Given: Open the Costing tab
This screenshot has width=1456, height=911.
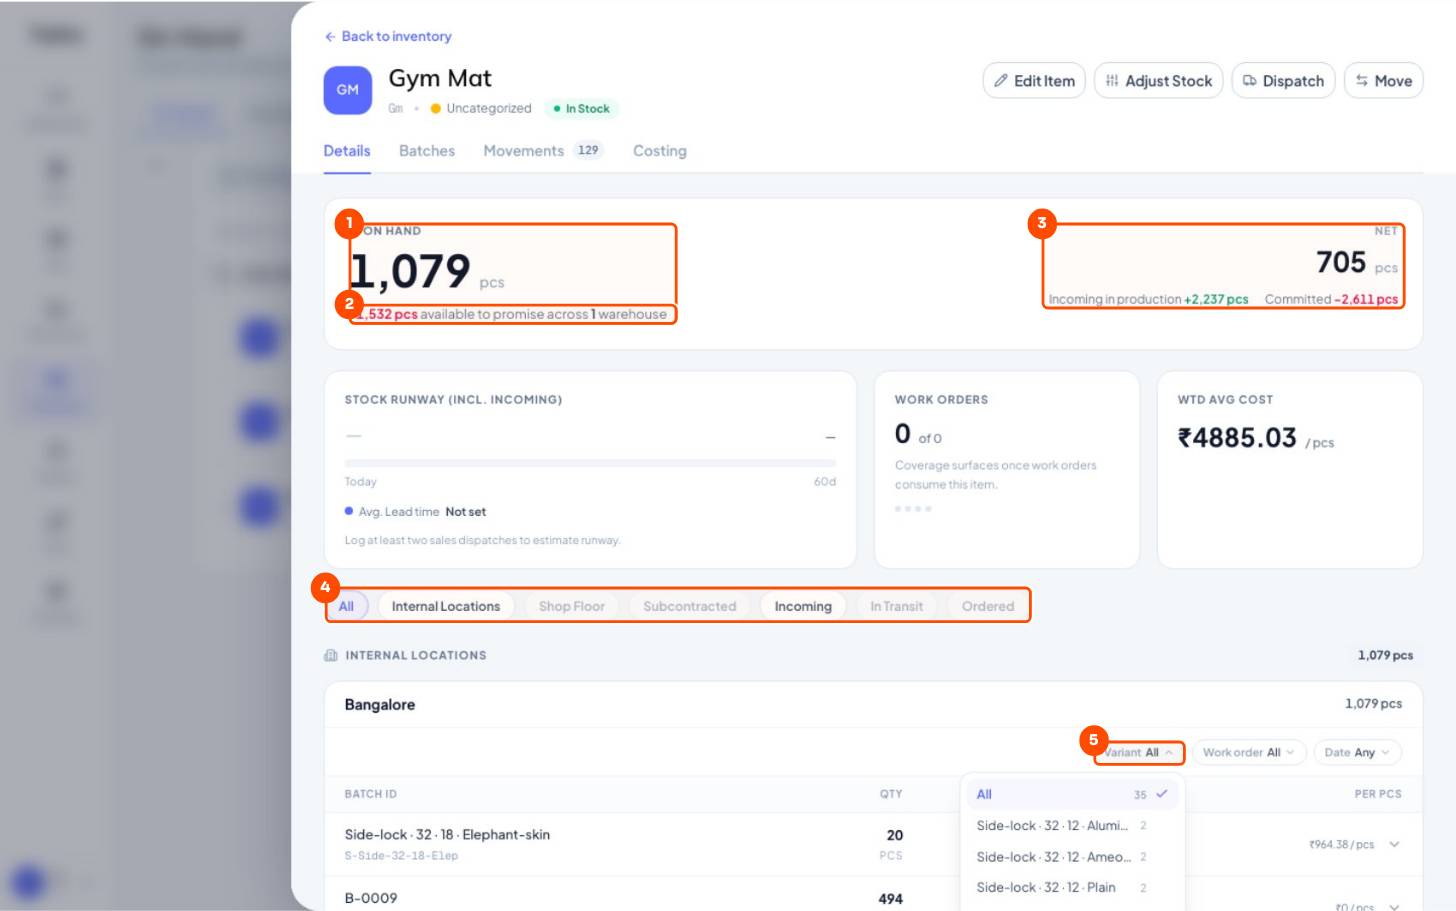Looking at the screenshot, I should pos(660,151).
